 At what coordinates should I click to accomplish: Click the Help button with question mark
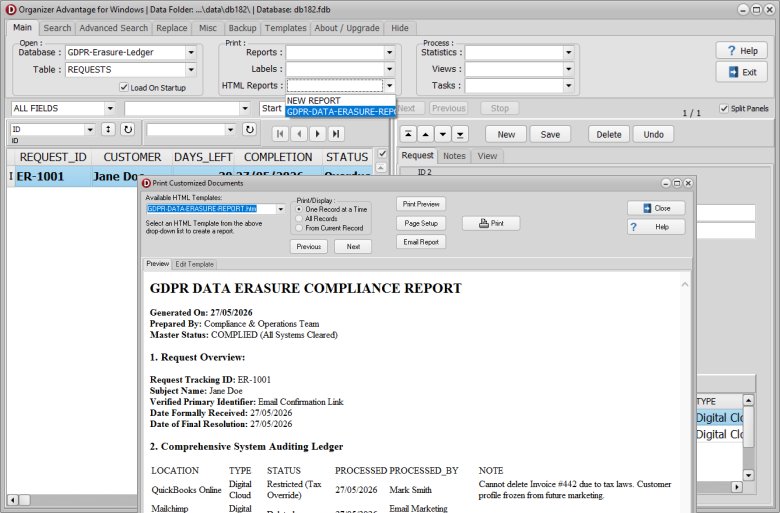click(741, 51)
